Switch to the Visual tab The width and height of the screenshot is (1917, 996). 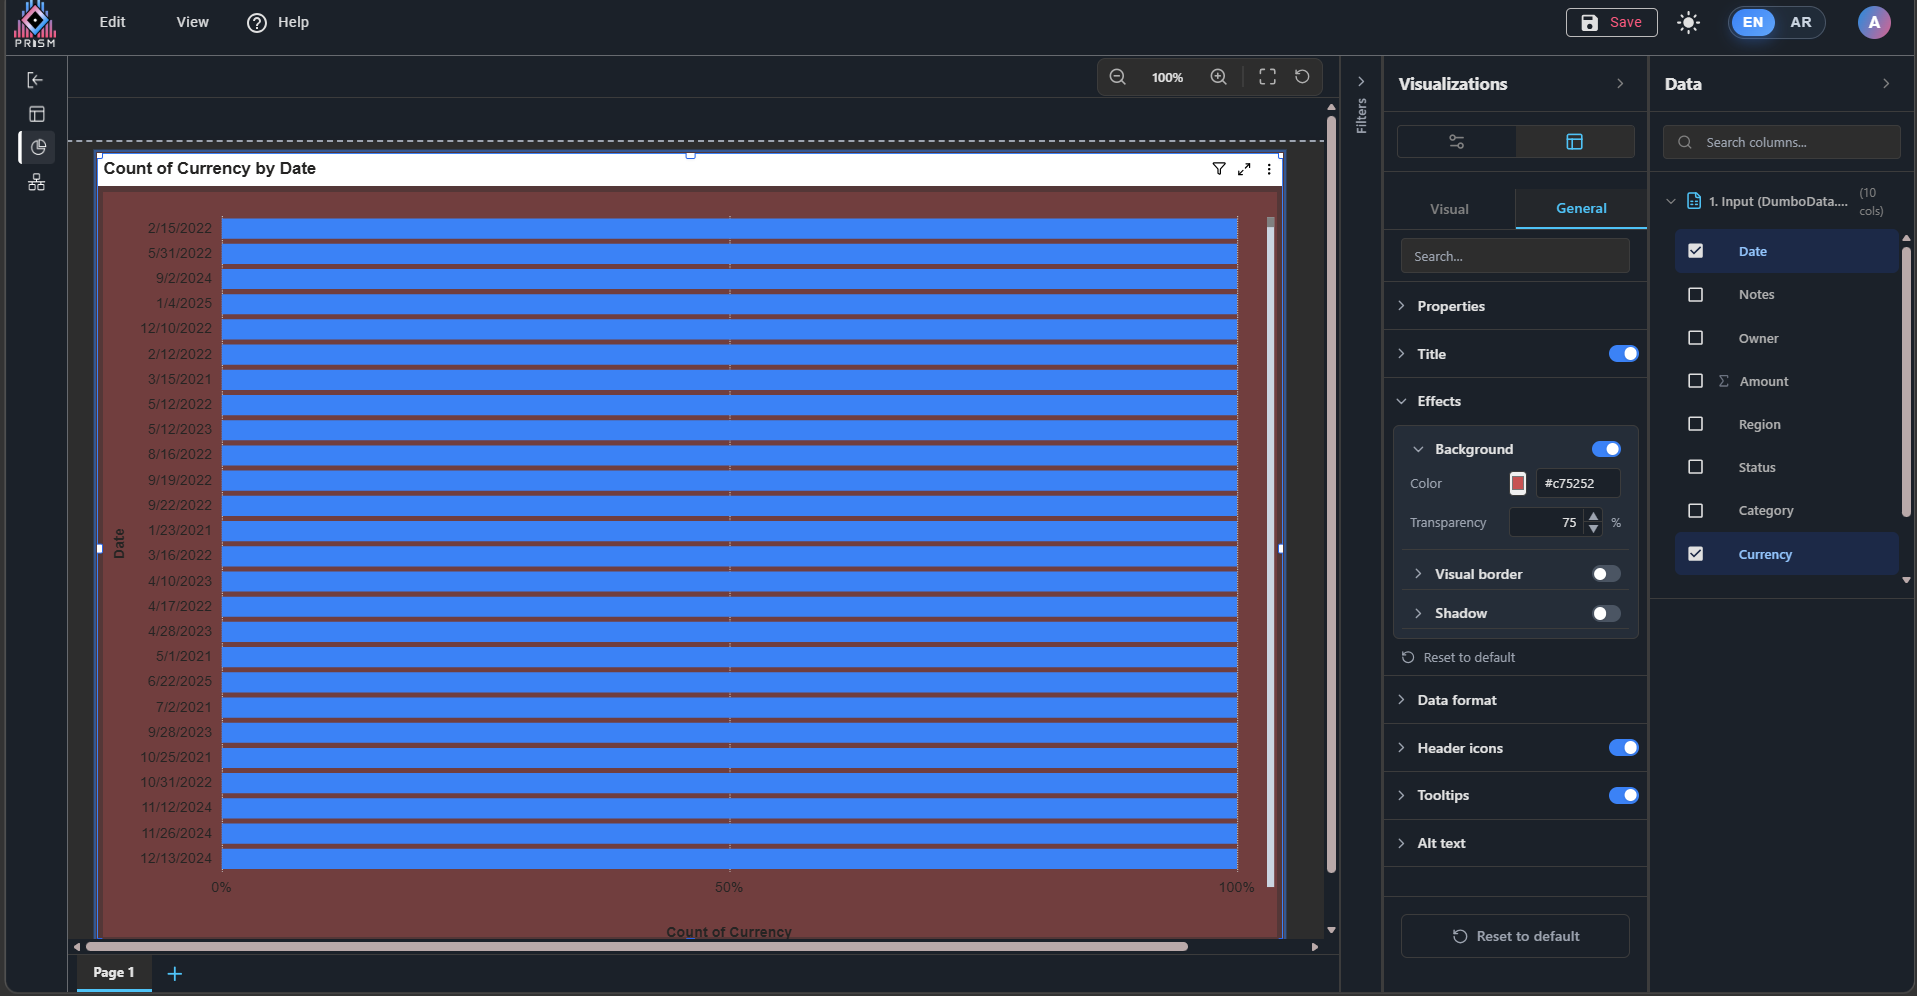pyautogui.click(x=1449, y=209)
